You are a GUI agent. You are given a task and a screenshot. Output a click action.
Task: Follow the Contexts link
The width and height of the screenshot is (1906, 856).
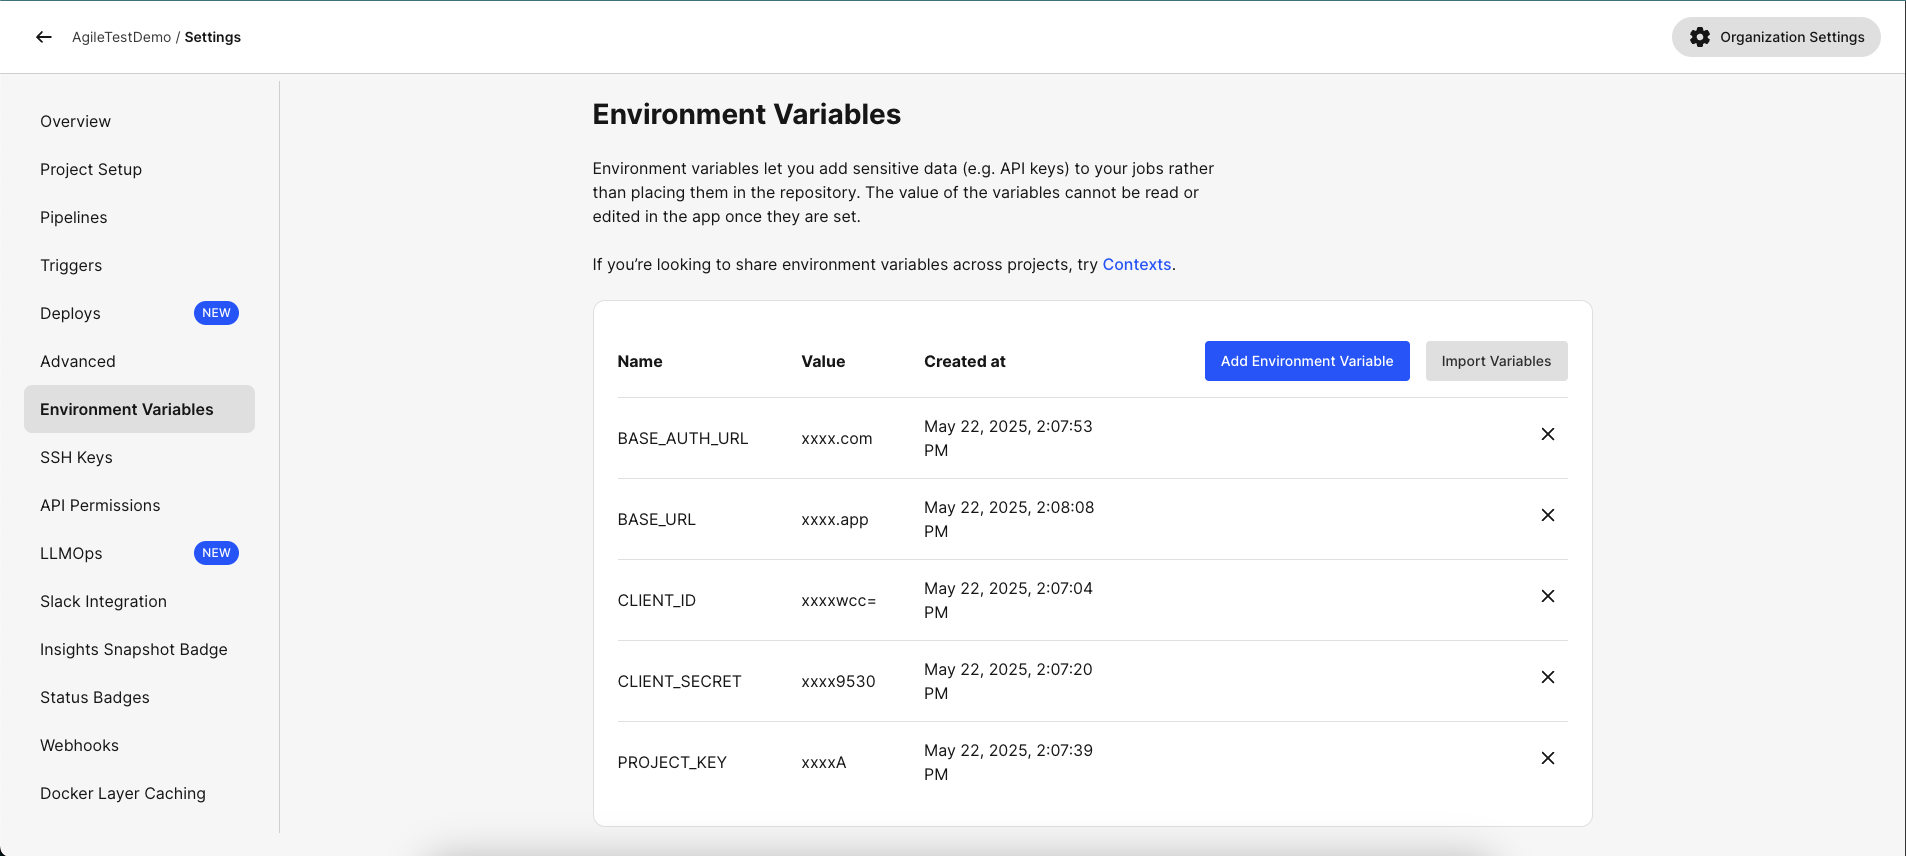pyautogui.click(x=1136, y=265)
